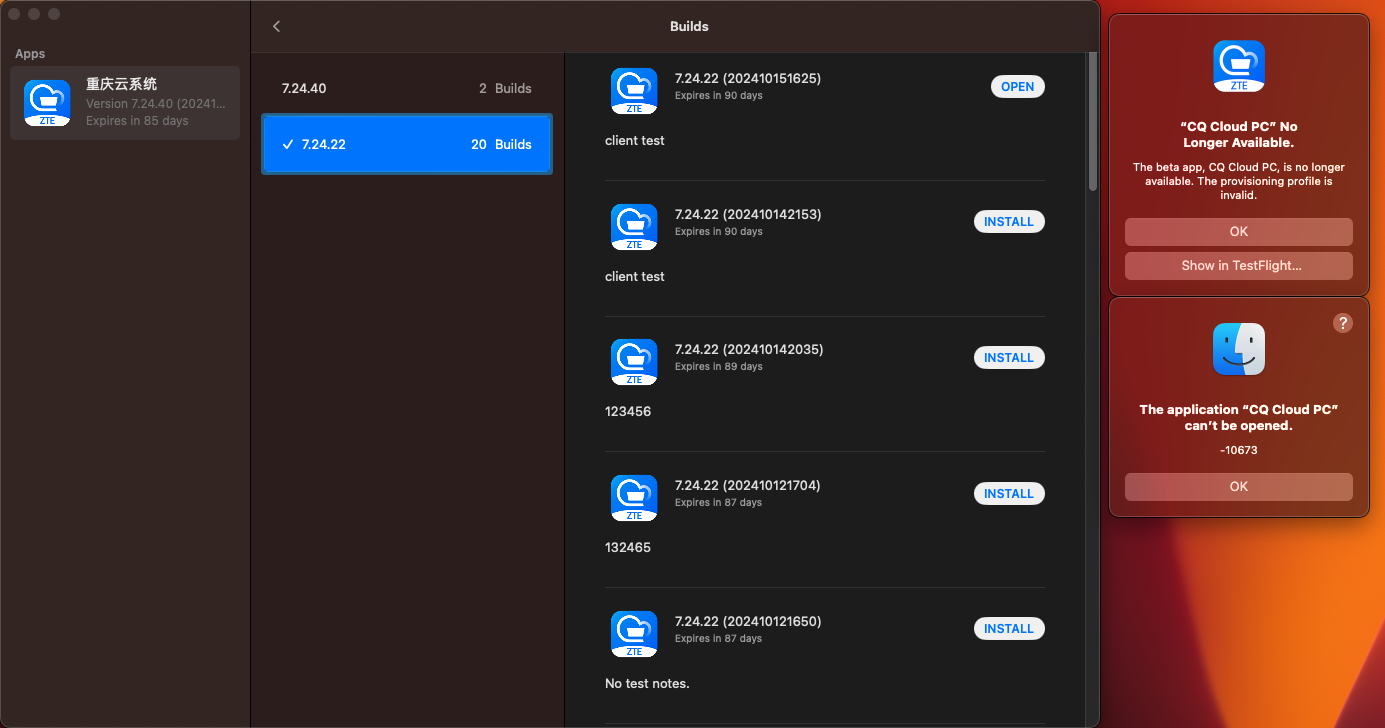1385x728 pixels.
Task: Click app icon of build 202410121650
Action: coord(634,634)
